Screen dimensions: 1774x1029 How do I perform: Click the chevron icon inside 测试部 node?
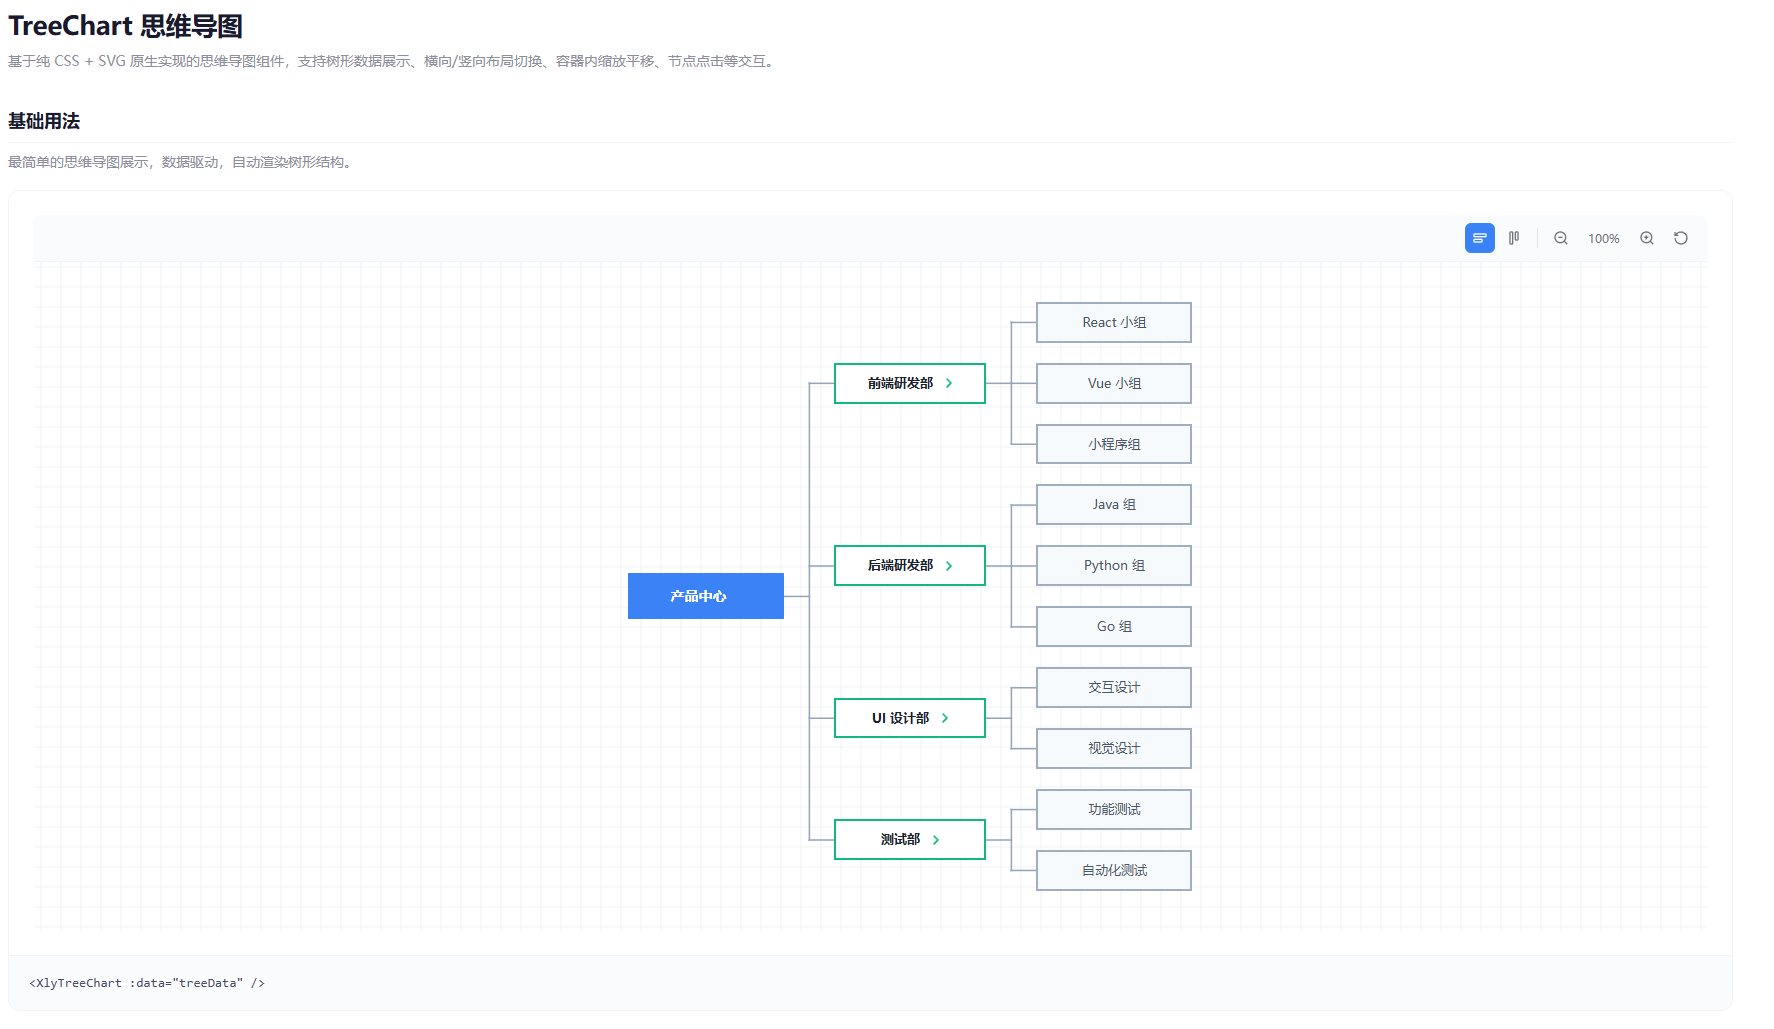click(936, 839)
